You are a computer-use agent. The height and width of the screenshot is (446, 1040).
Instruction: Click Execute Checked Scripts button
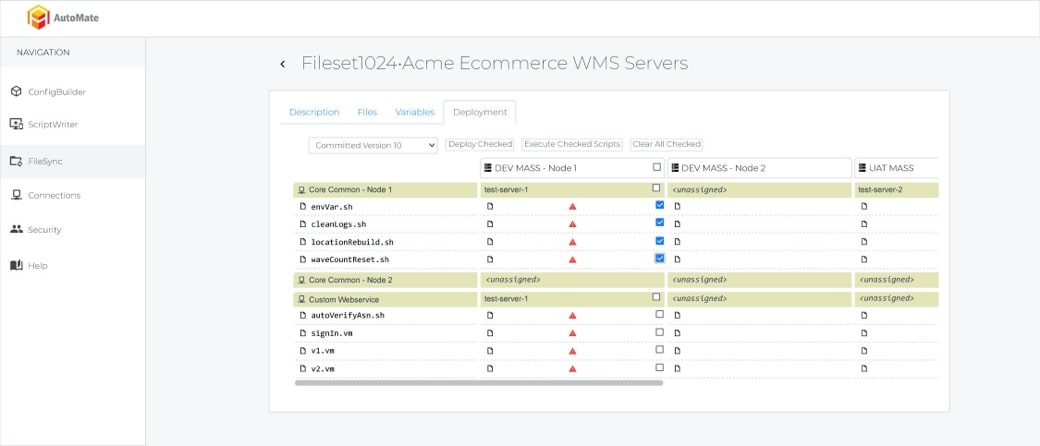point(572,144)
